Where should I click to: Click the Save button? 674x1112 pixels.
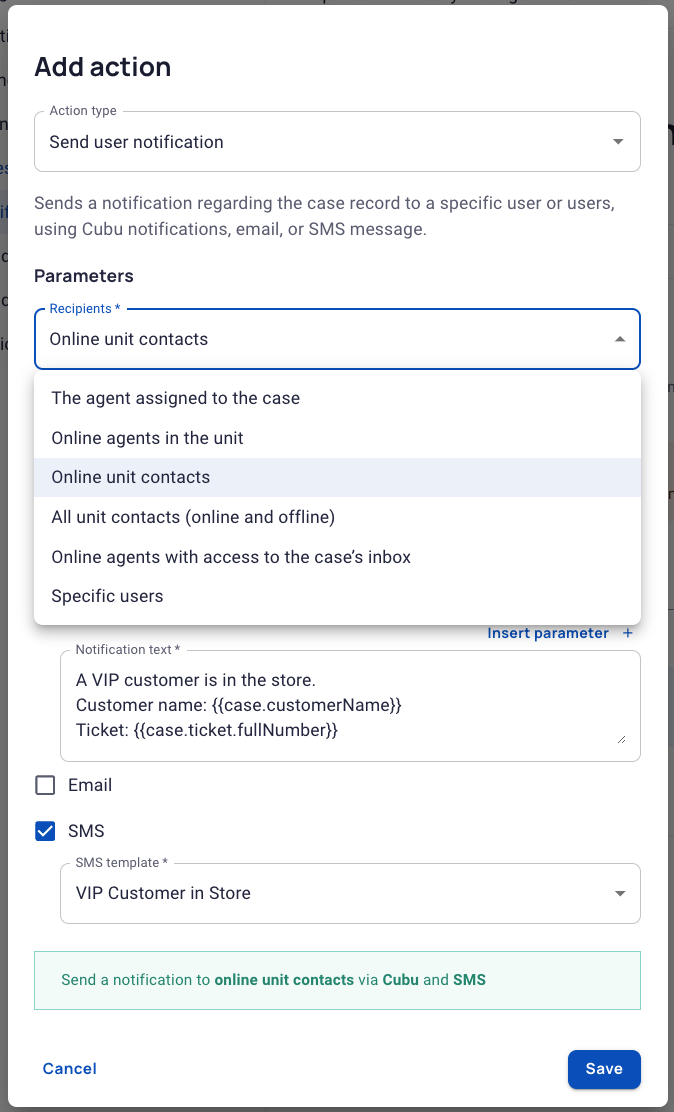[604, 1069]
